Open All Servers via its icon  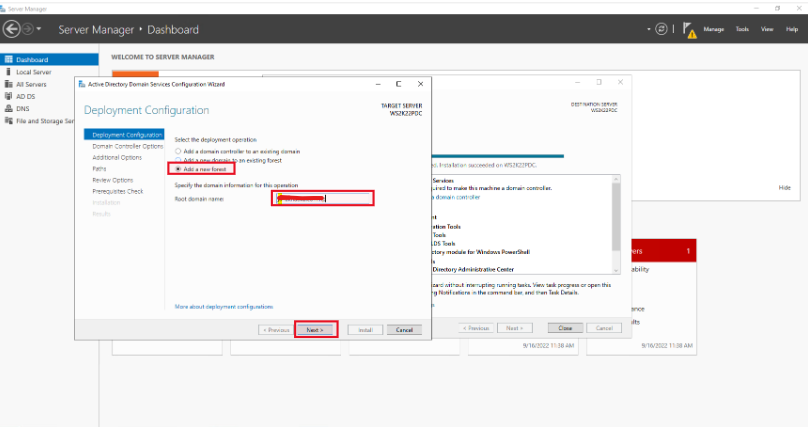coord(8,84)
